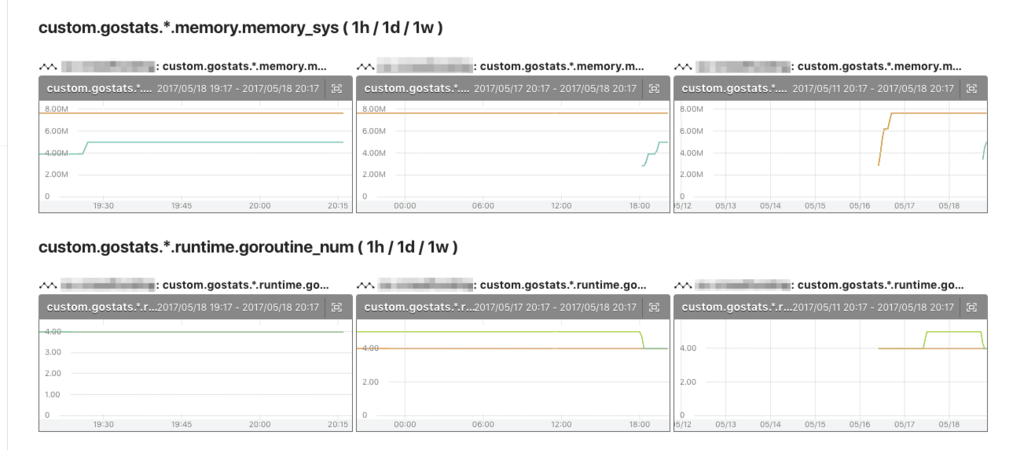The image size is (1024, 450).
Task: Click the 06:00 time label on the goroutine_num 1-day graph
Action: [x=483, y=425]
